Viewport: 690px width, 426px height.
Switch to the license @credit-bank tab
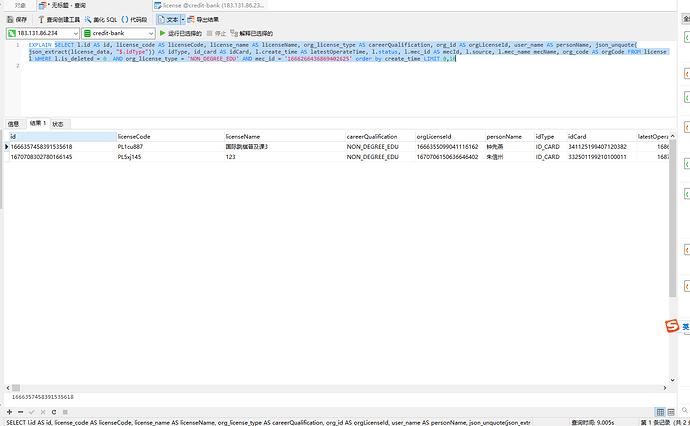pos(209,5)
